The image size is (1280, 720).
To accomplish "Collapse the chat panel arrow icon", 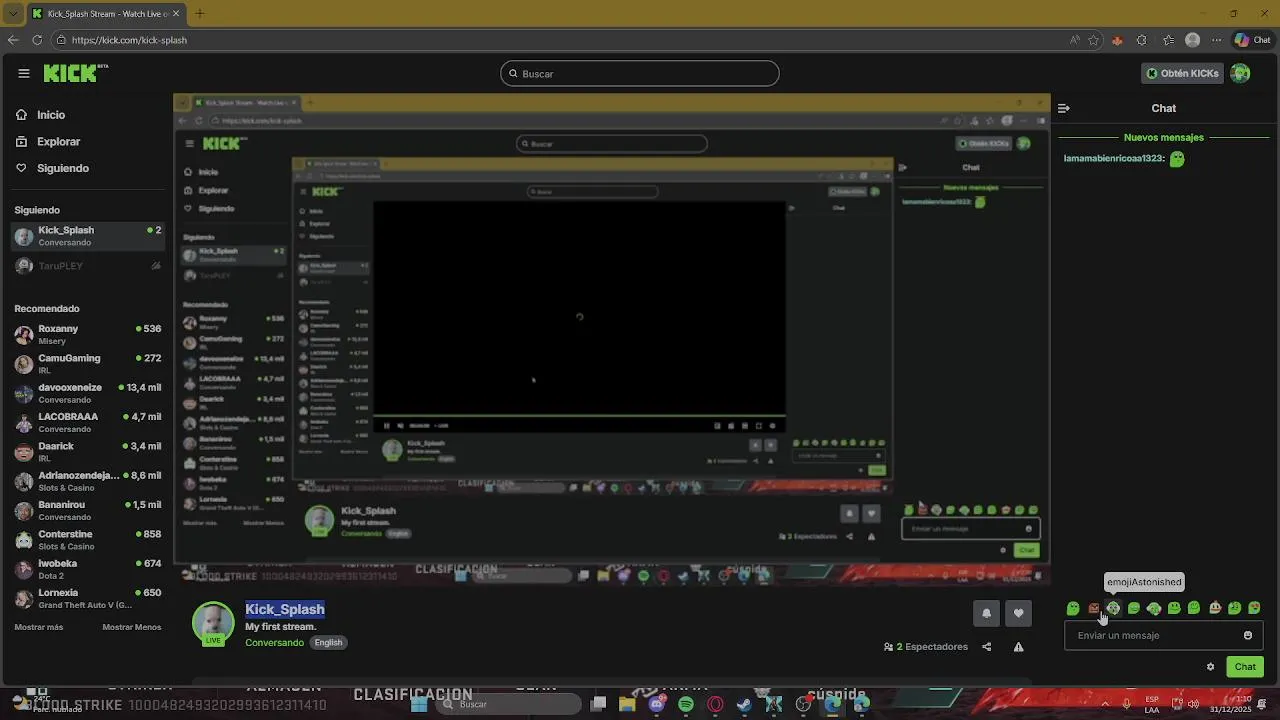I will click(1064, 108).
